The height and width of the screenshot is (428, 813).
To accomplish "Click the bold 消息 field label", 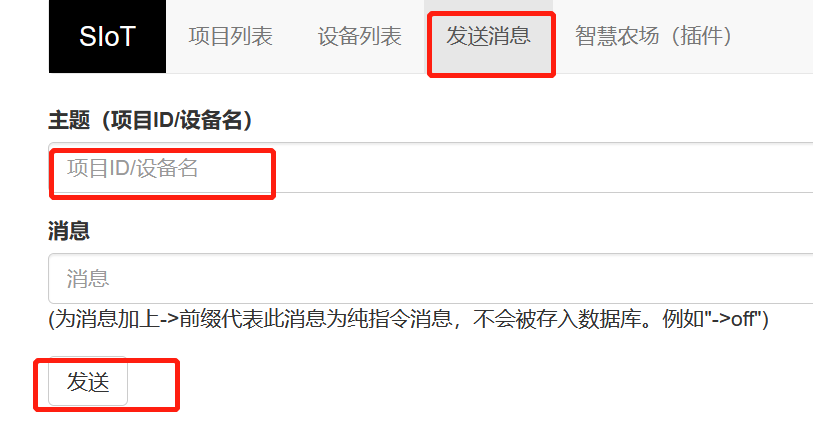I will click(69, 231).
